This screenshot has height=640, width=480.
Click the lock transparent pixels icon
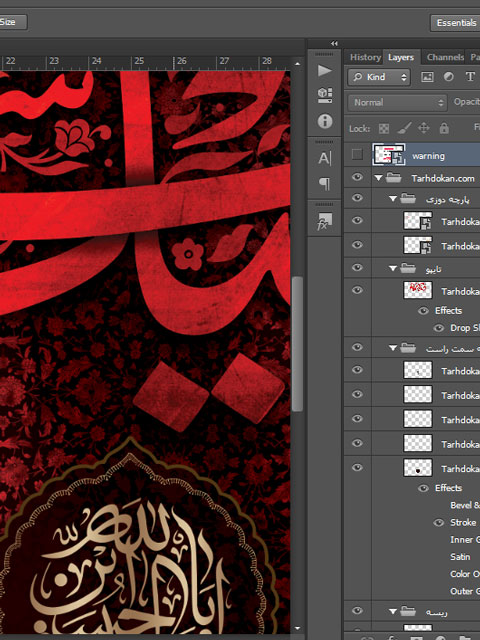pos(384,129)
